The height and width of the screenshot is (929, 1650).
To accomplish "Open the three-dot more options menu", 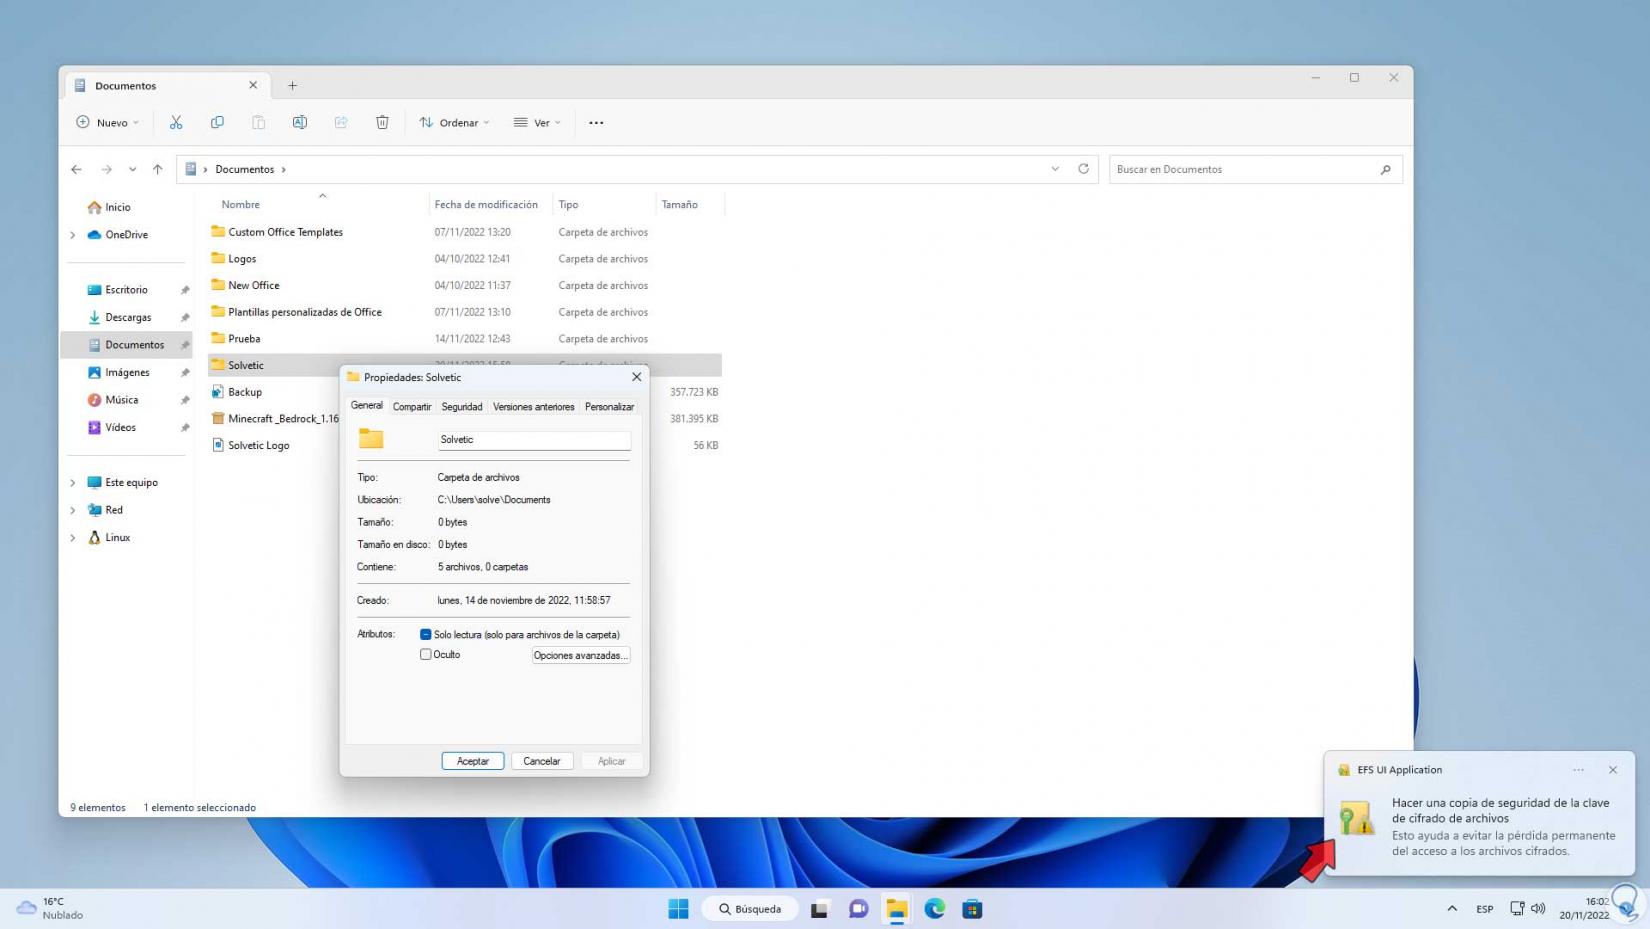I will click(596, 123).
